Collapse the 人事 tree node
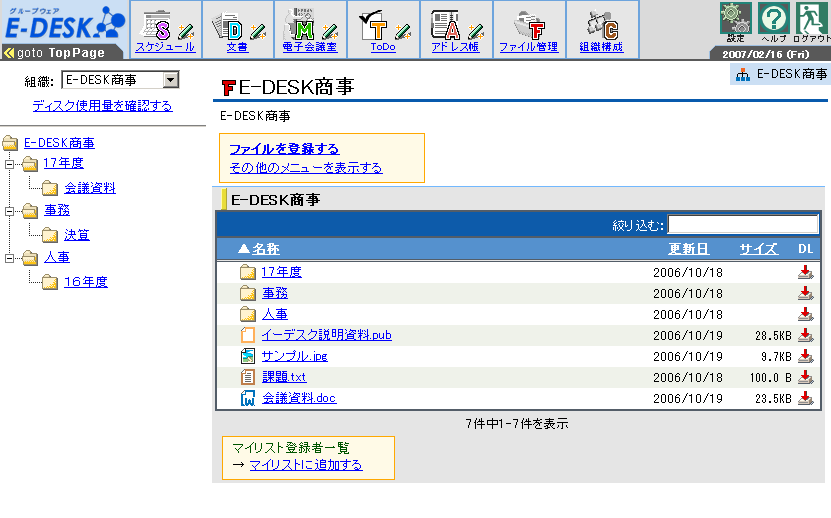Screen dimensions: 831x518 point(9,259)
